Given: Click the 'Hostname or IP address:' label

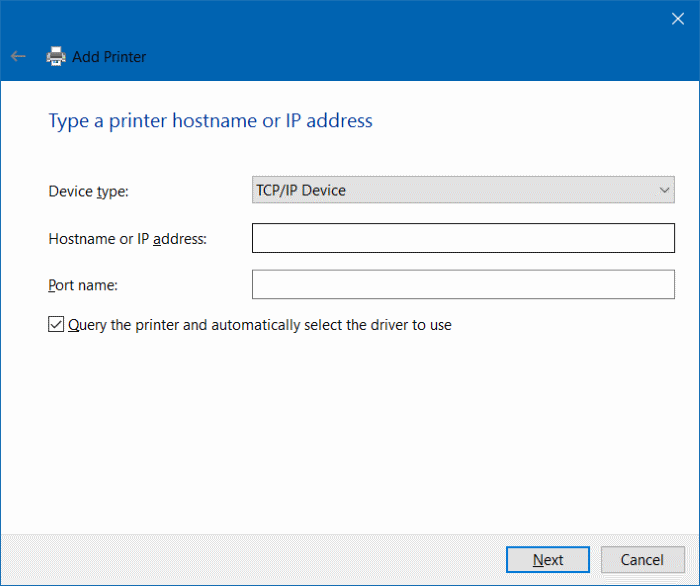Looking at the screenshot, I should pos(127,239).
